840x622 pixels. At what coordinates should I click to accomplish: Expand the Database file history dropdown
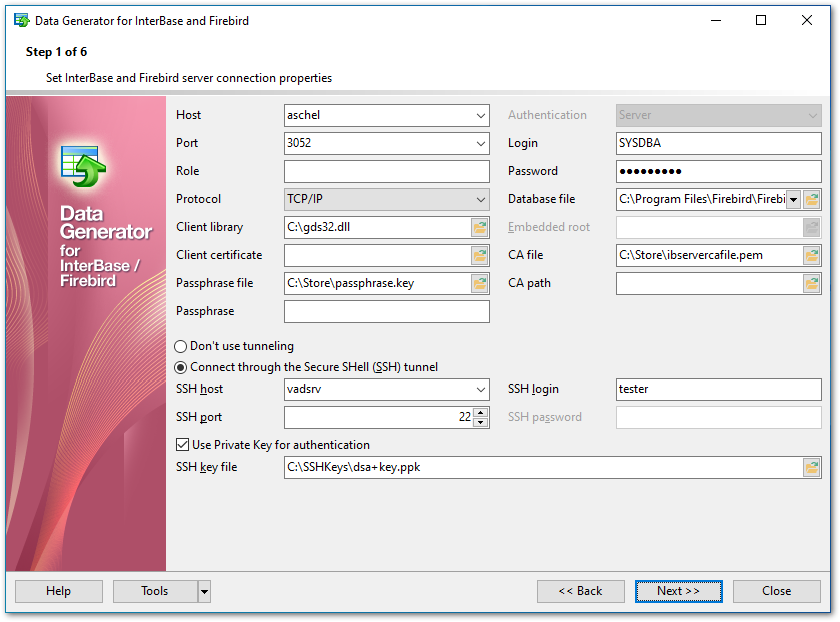794,199
